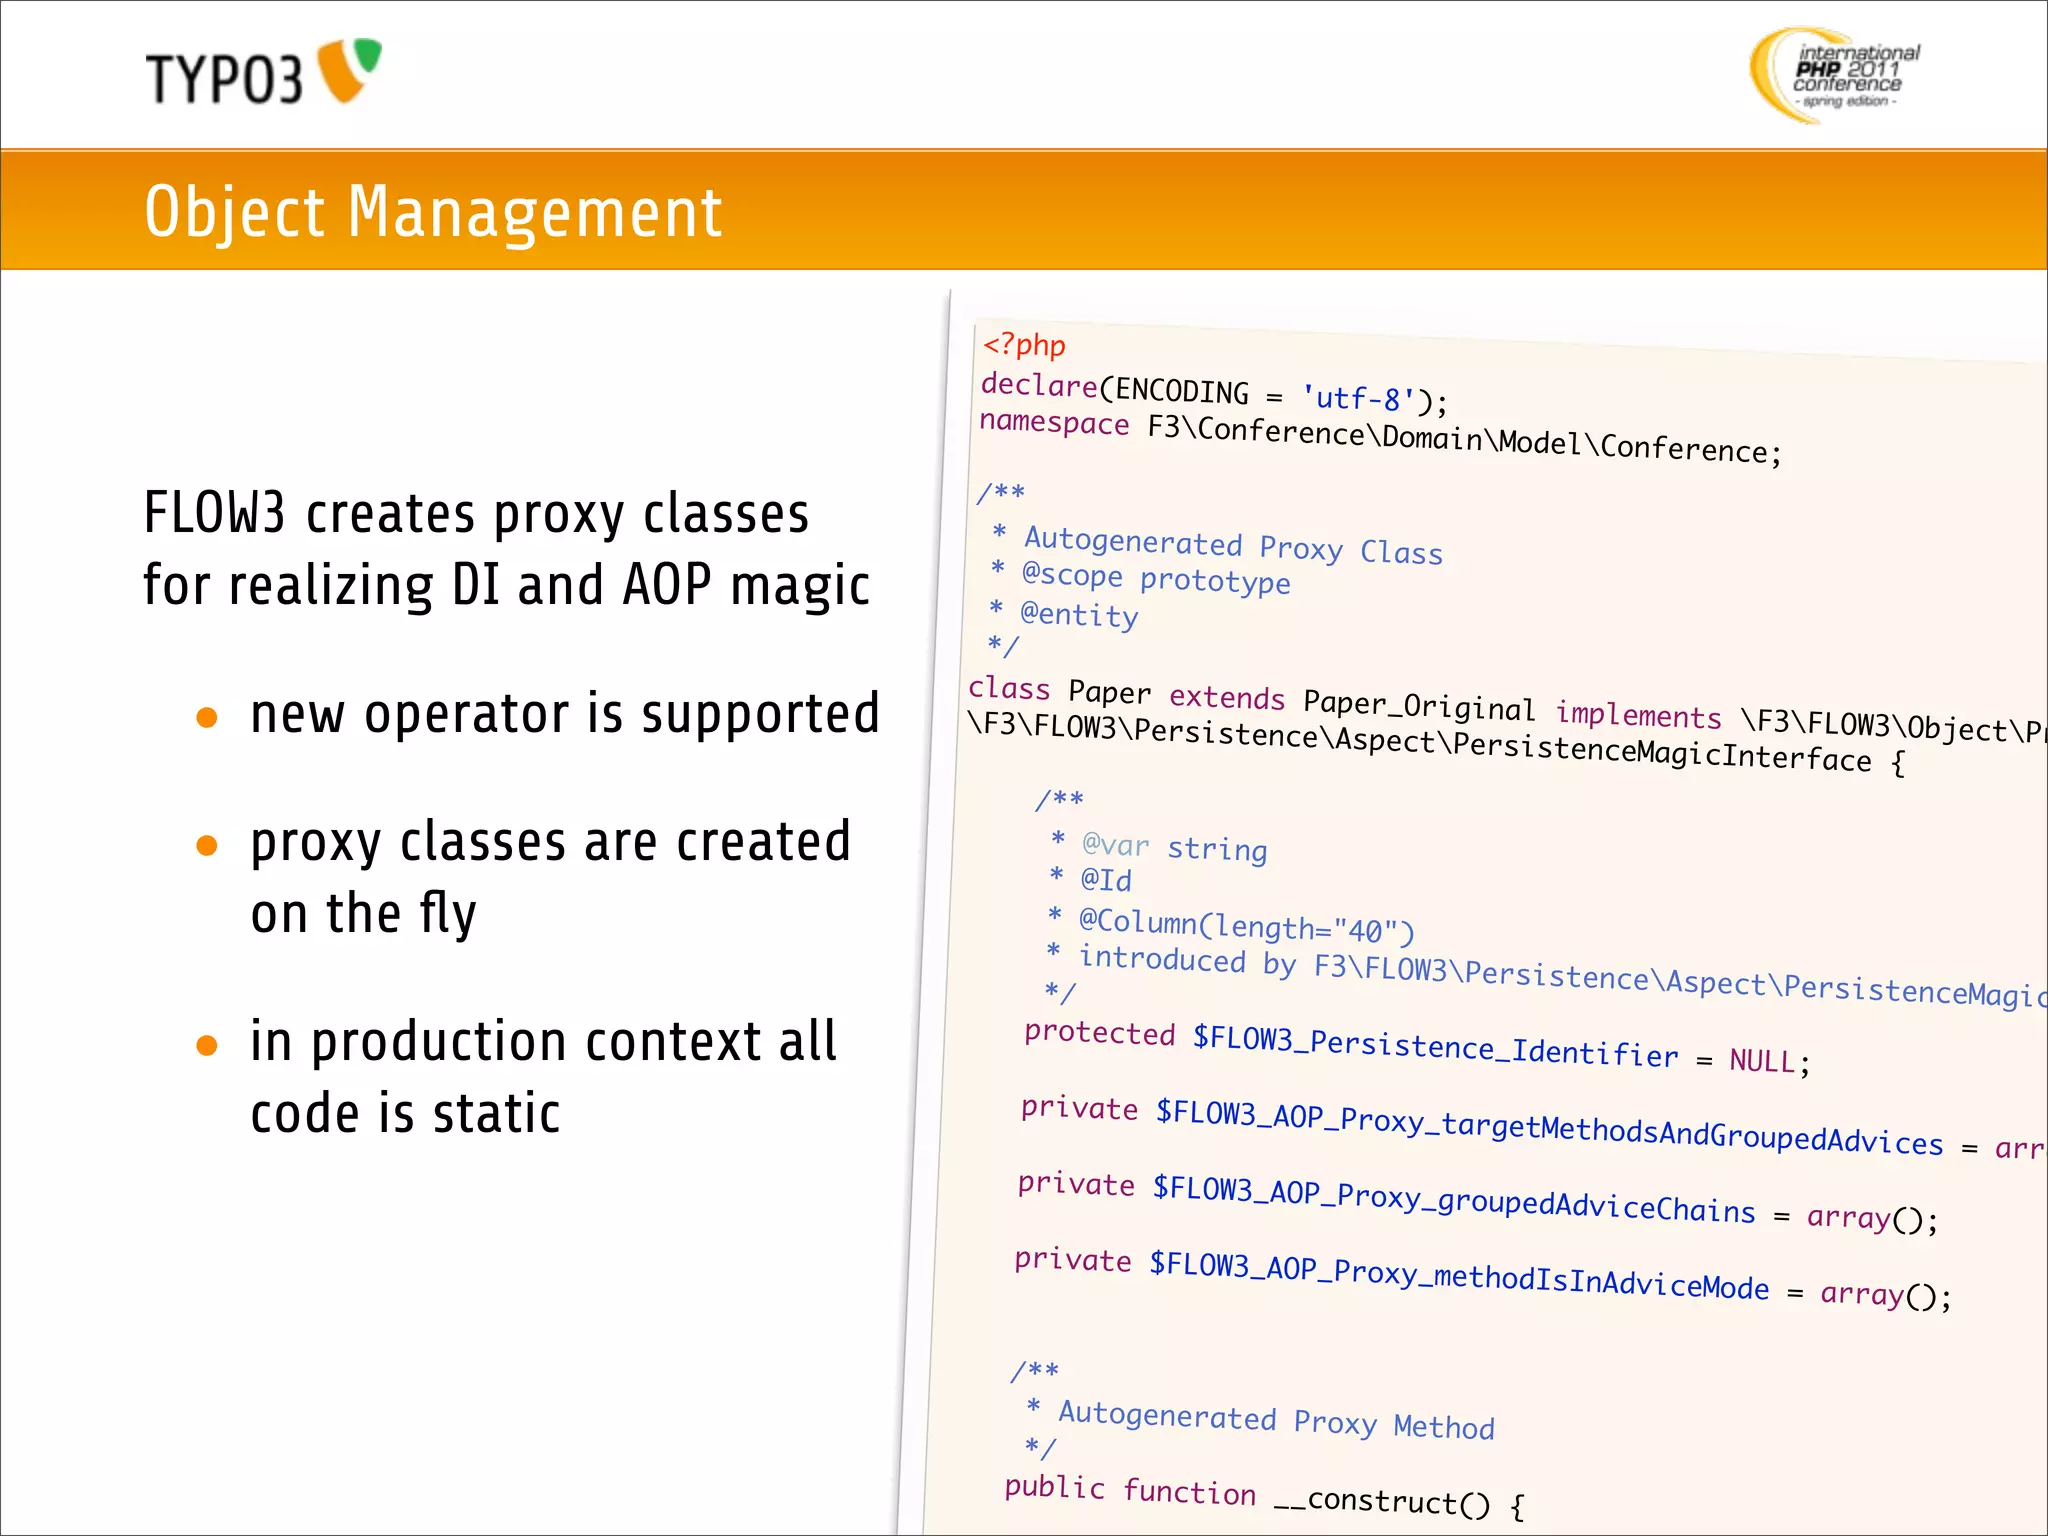The width and height of the screenshot is (2048, 1536).
Task: Click the @Column(length="40") annotation
Action: 1246,926
